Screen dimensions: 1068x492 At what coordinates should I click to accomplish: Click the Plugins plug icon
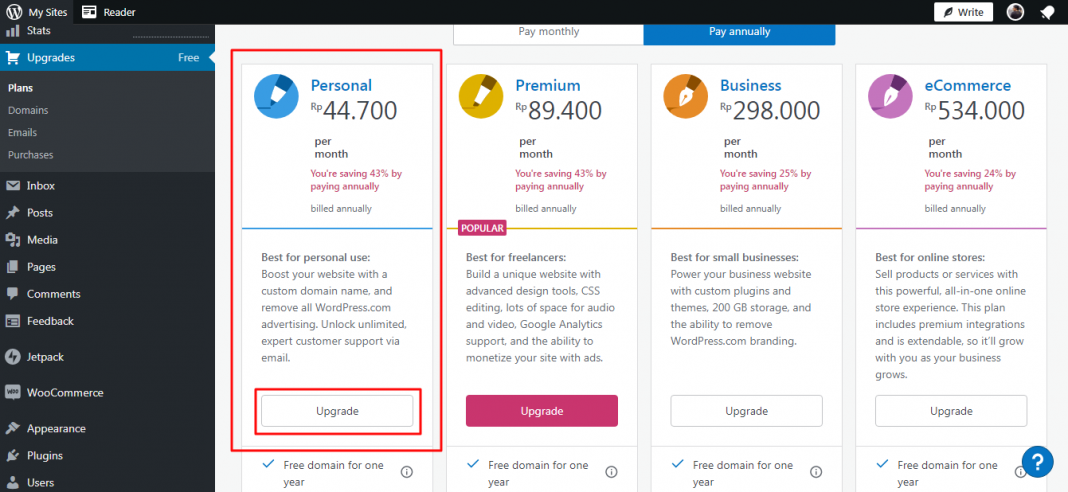12,455
